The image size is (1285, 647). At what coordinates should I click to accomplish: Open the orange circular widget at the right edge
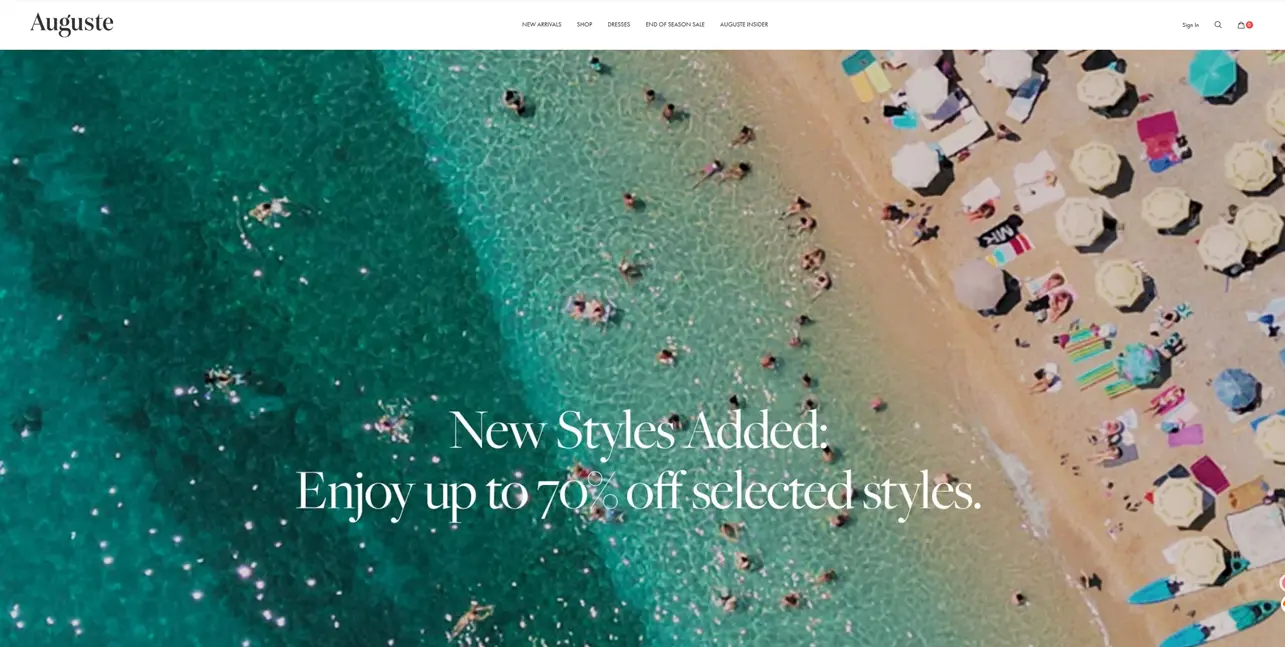[1283, 604]
